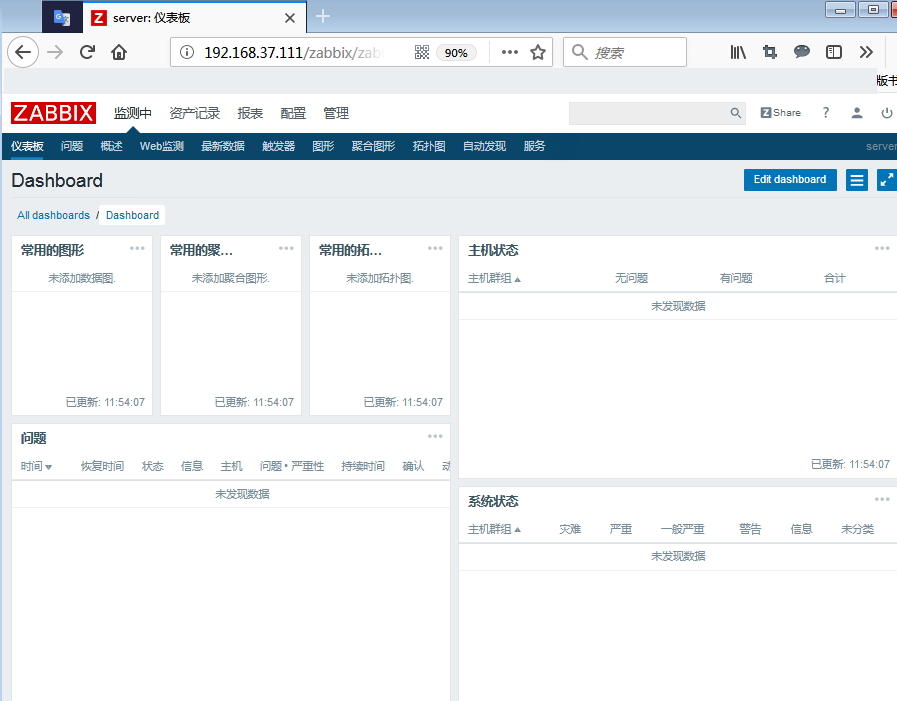Click the Edit dashboard button
This screenshot has height=701, width=897.
[790, 180]
